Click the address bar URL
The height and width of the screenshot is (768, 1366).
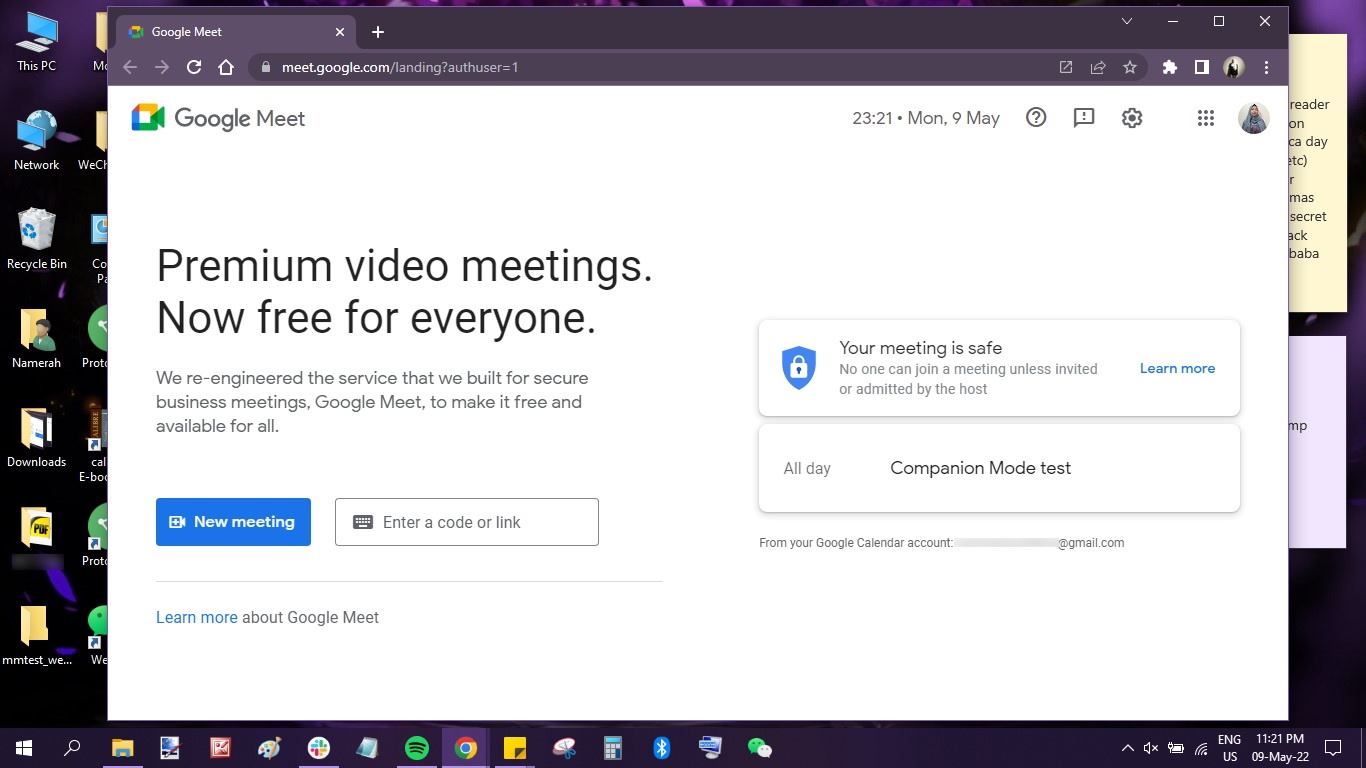(400, 67)
